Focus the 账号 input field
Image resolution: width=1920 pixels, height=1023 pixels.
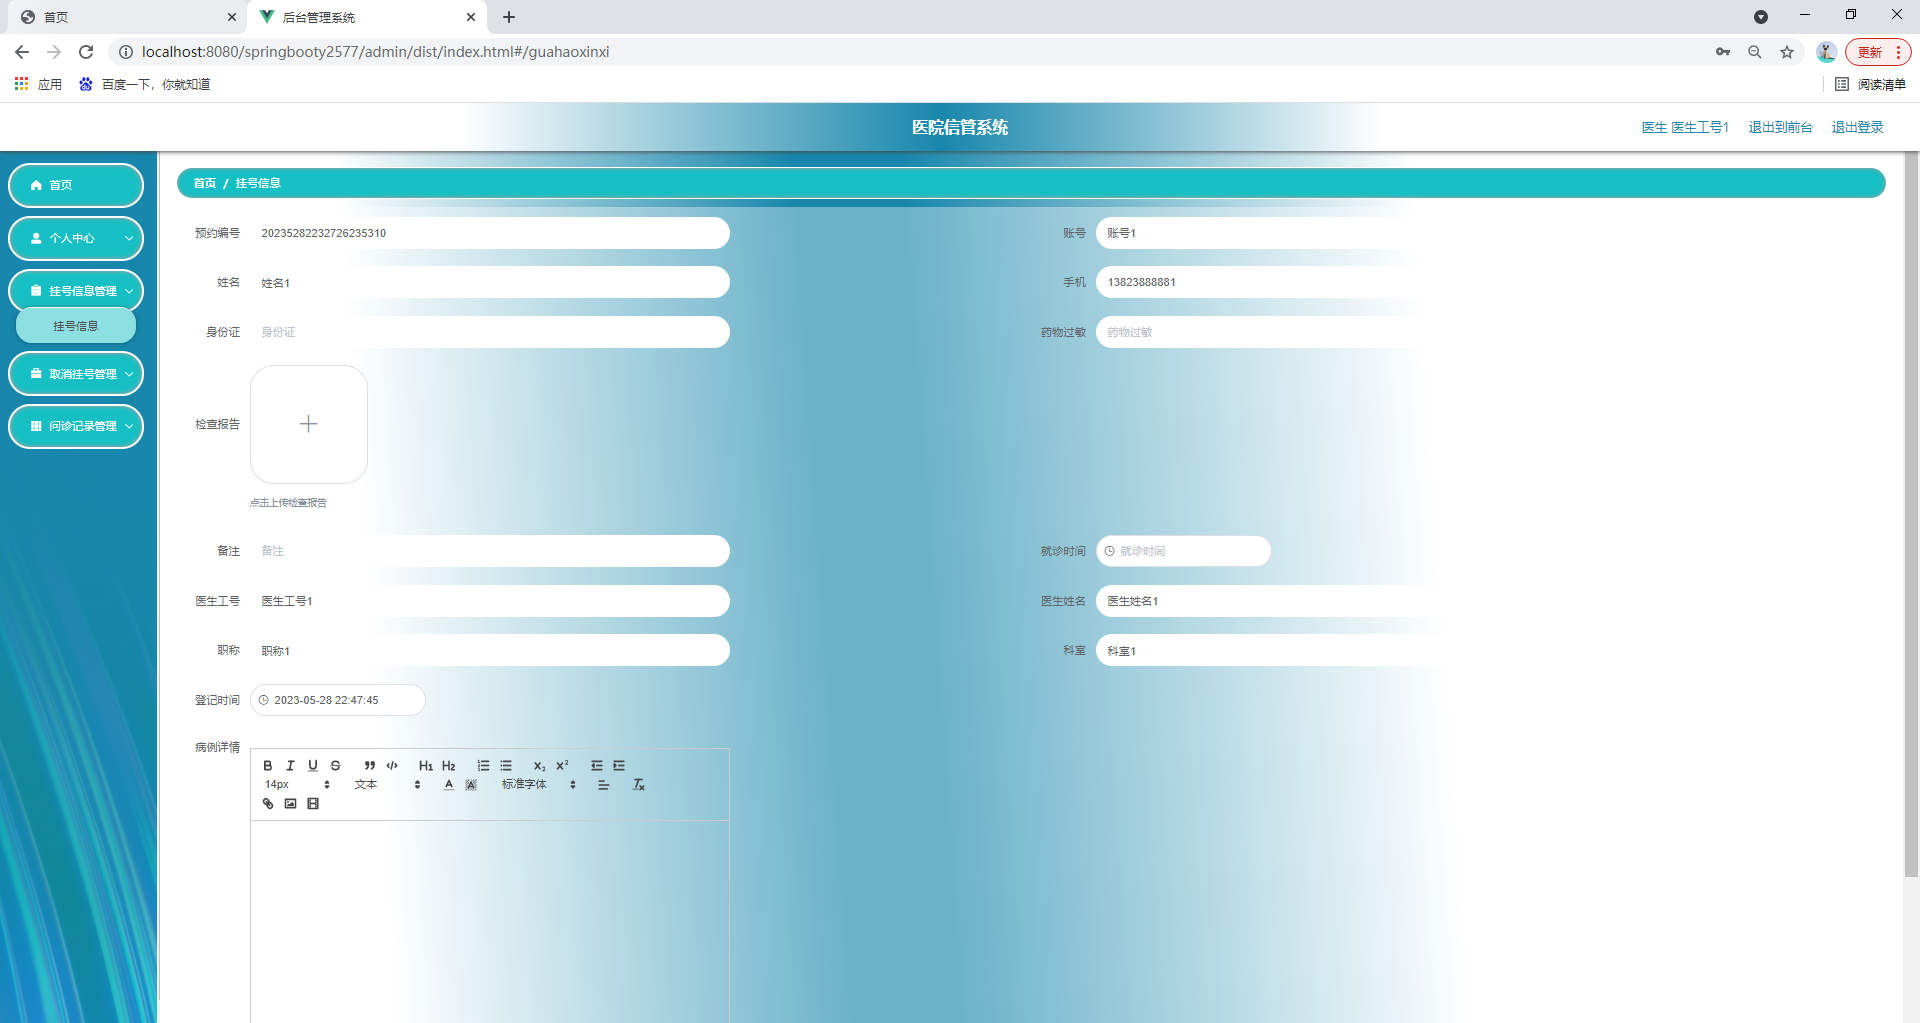(1336, 233)
